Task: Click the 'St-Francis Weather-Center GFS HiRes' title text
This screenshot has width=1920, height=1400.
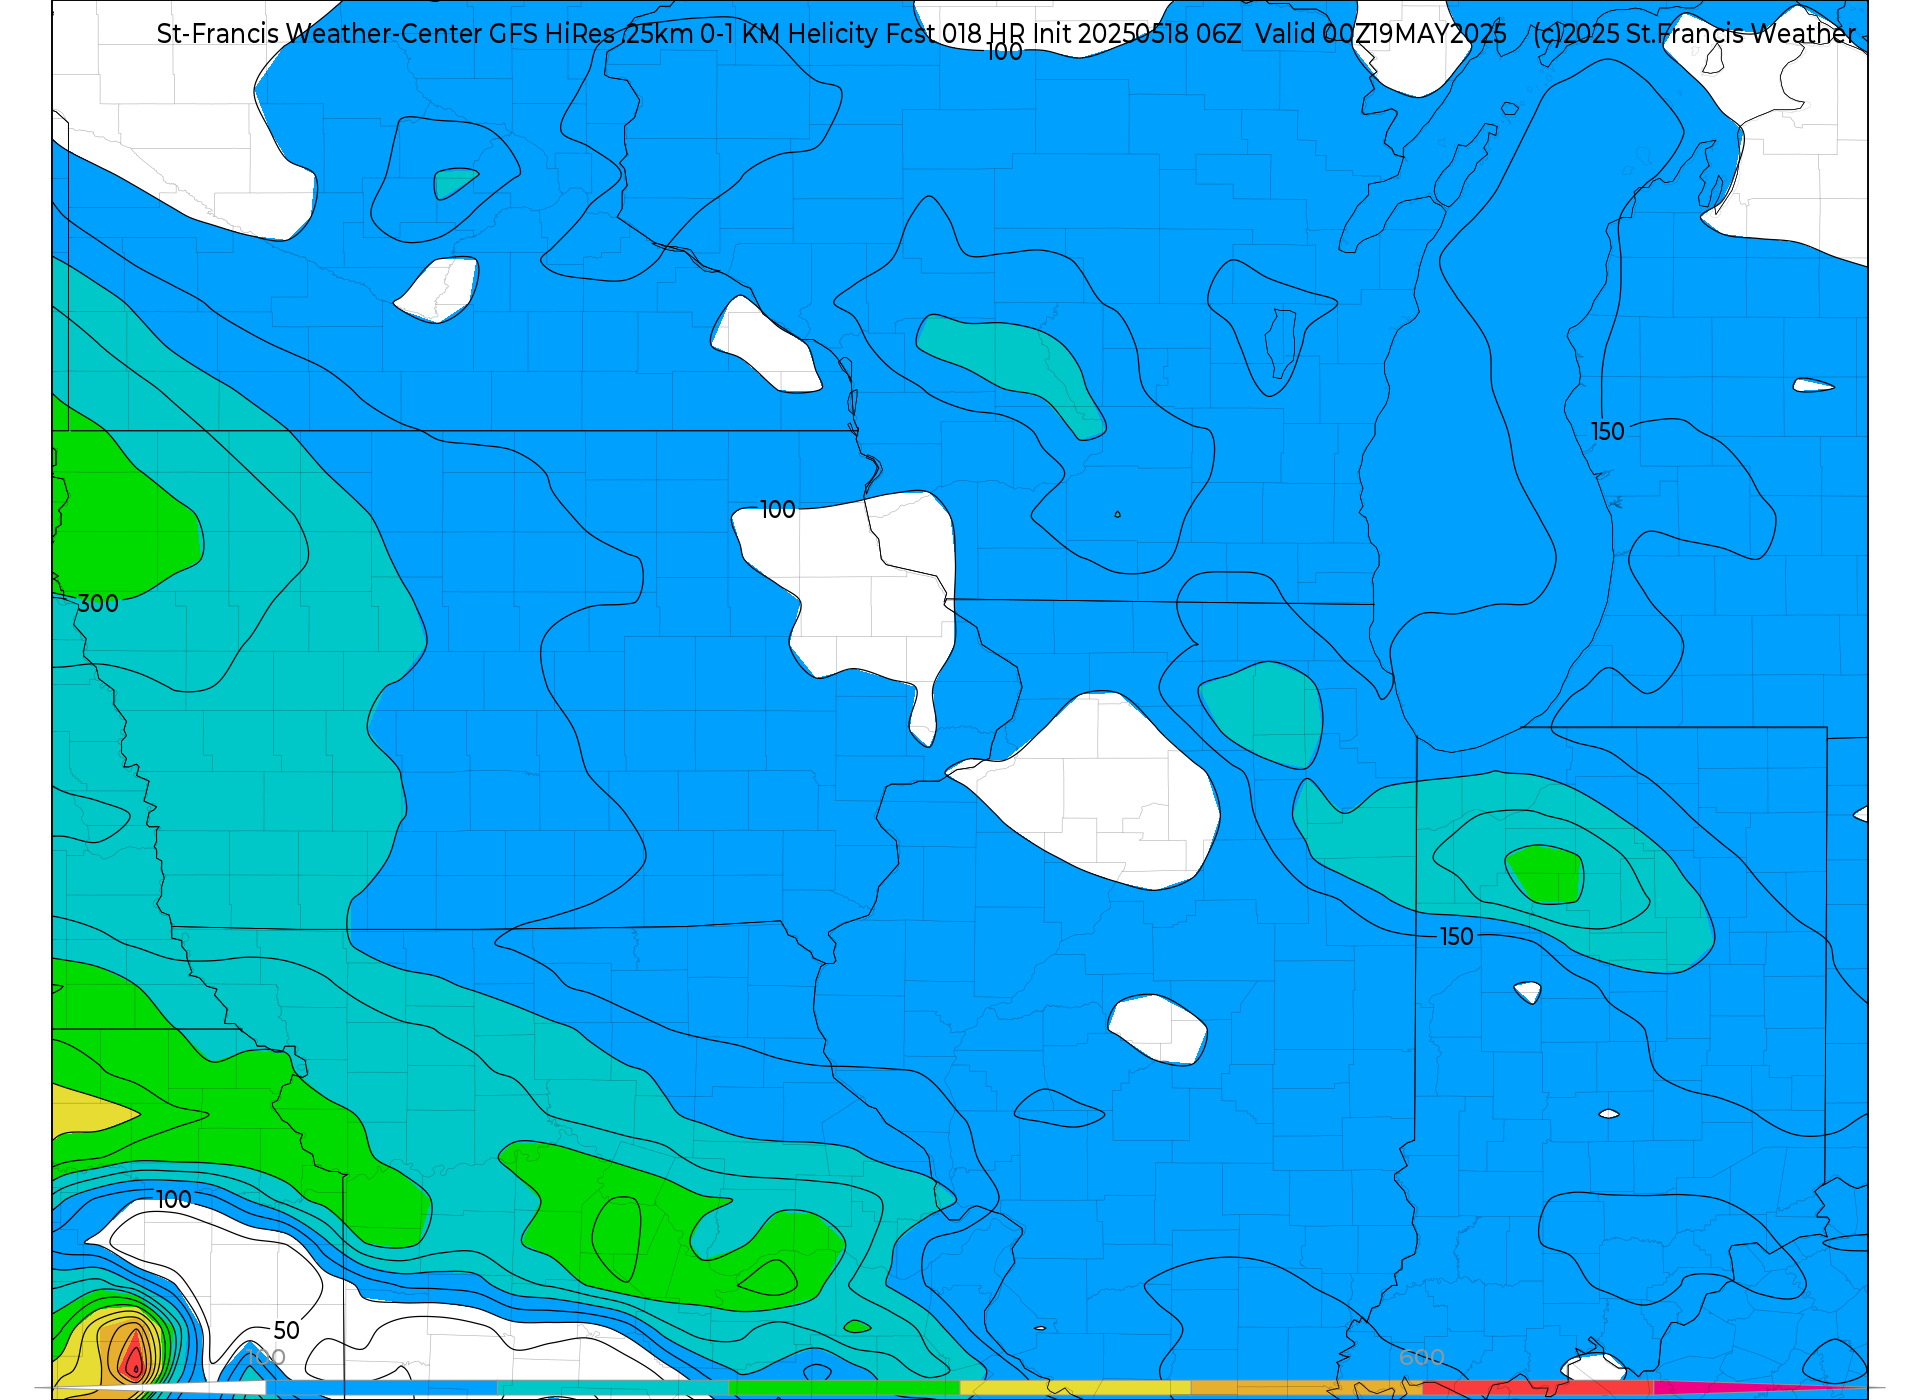Action: tap(385, 34)
